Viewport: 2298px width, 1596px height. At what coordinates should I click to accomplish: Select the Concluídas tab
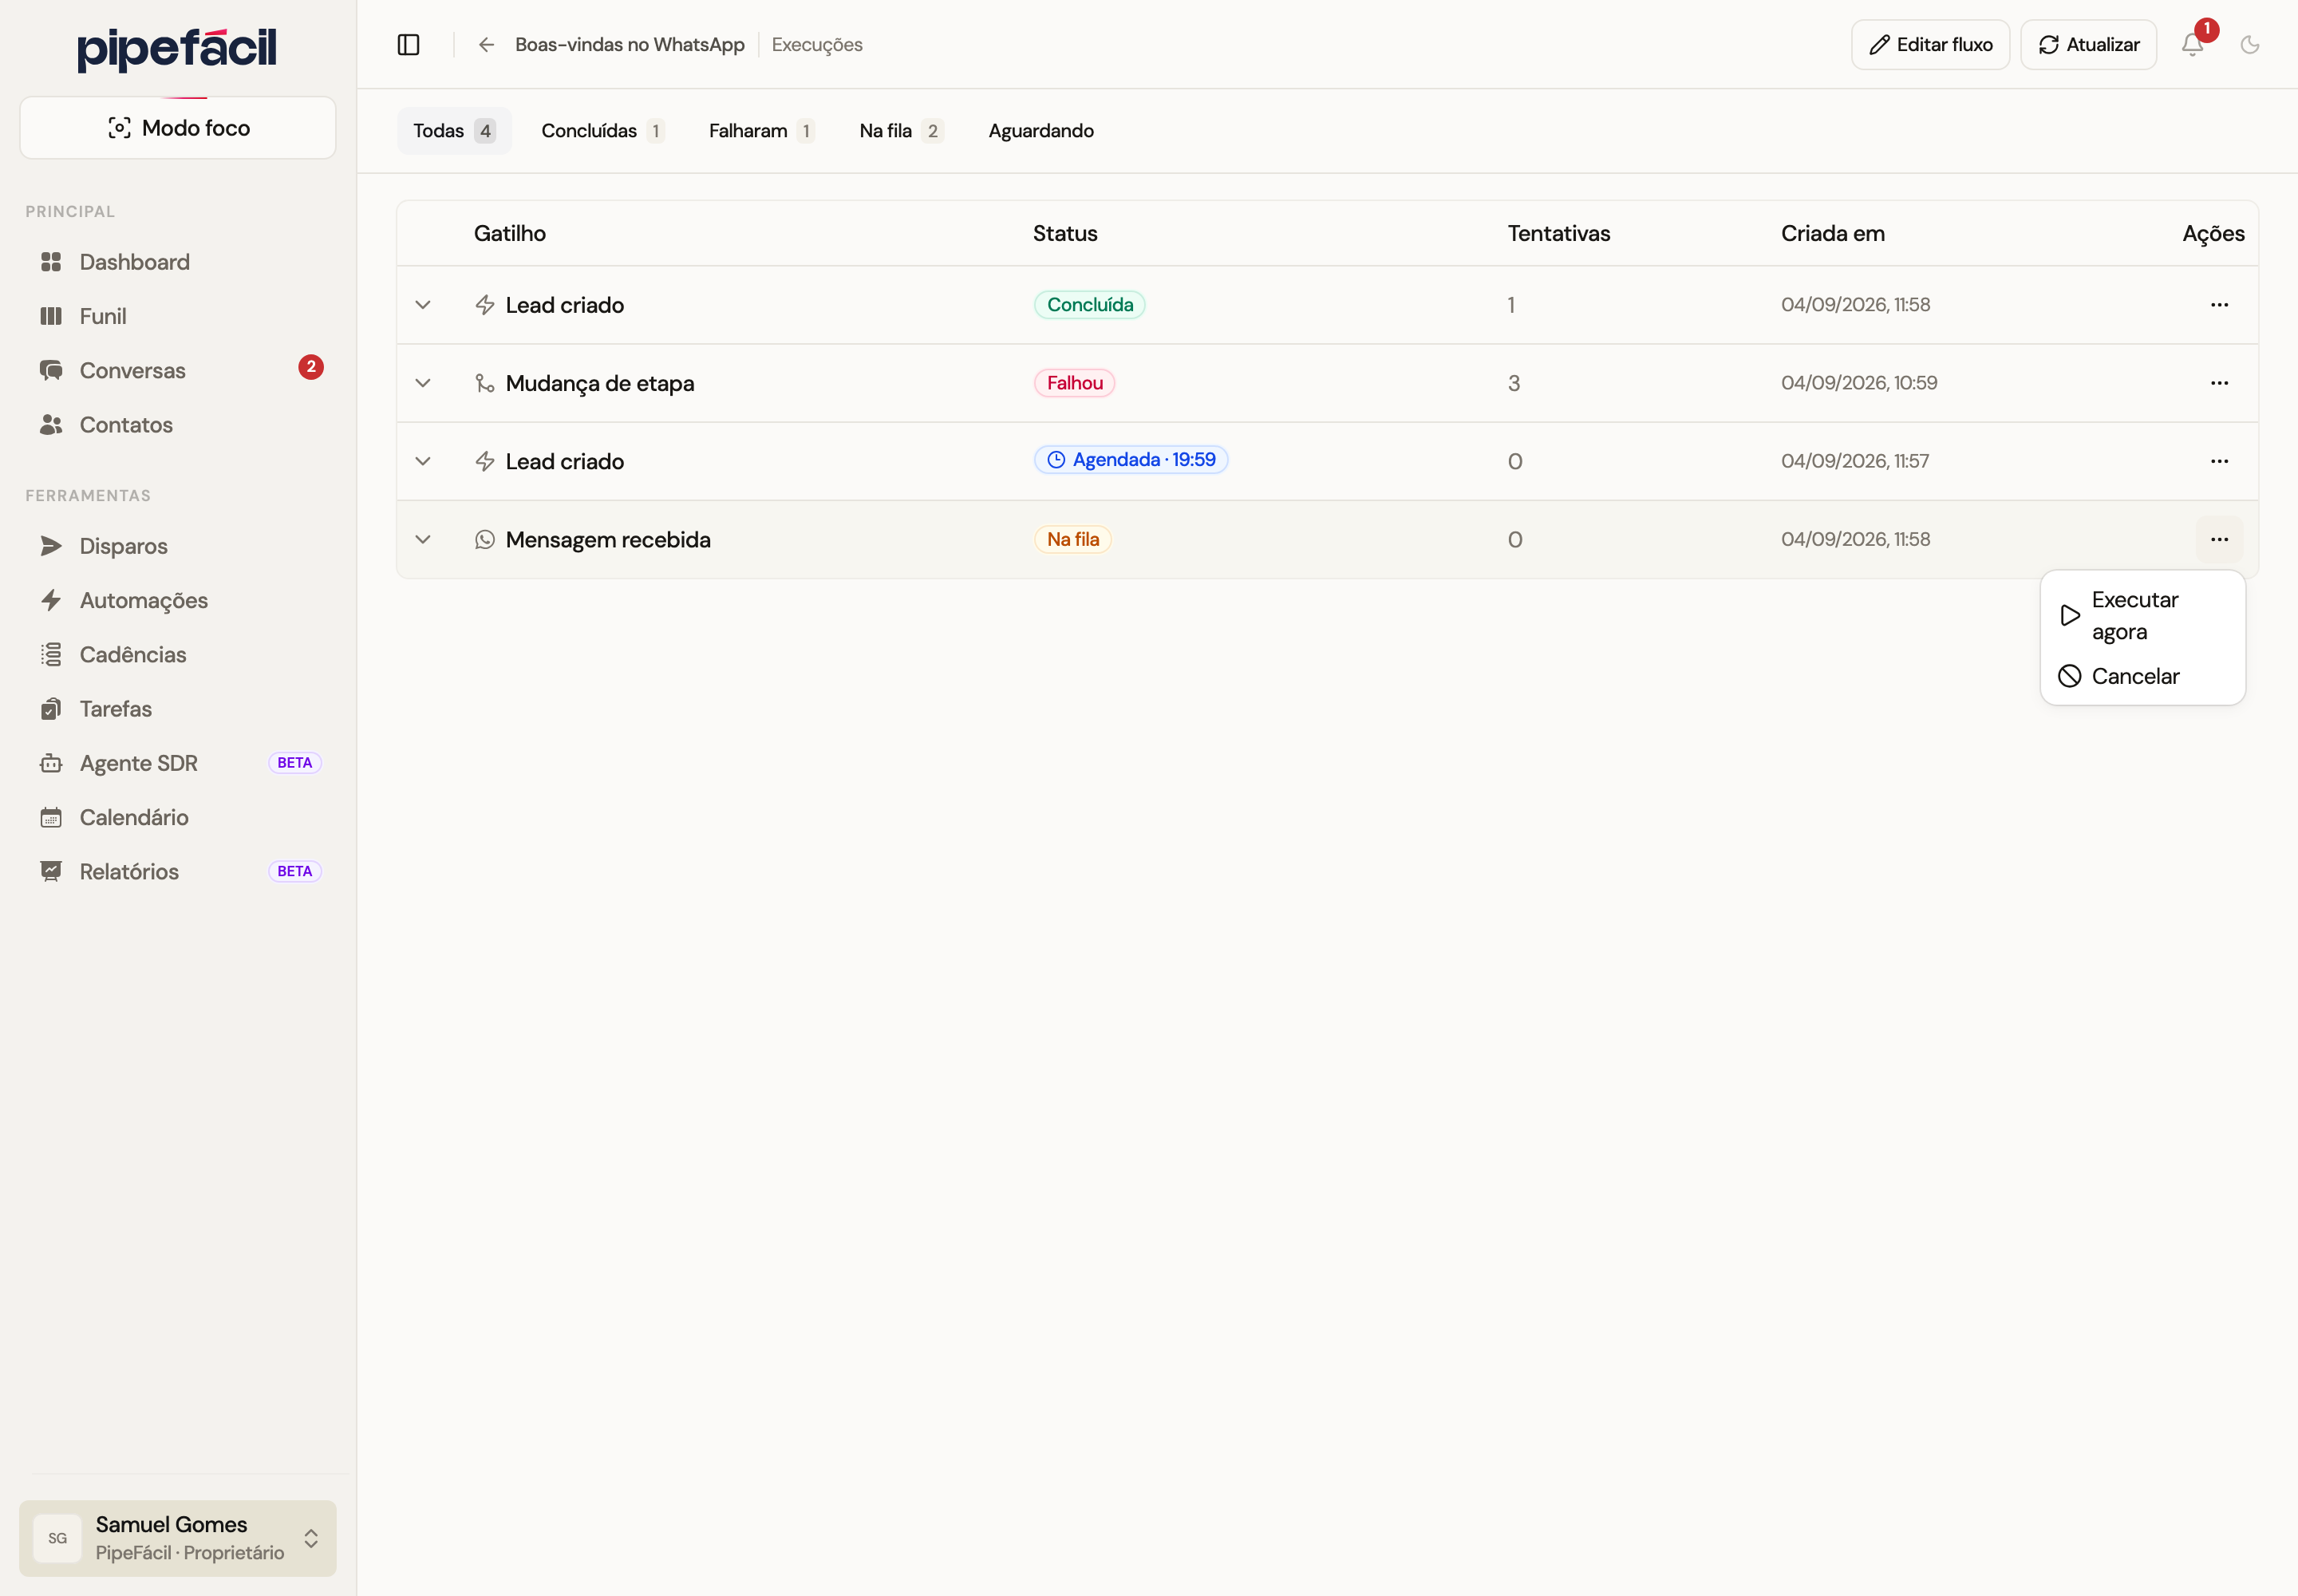(602, 131)
